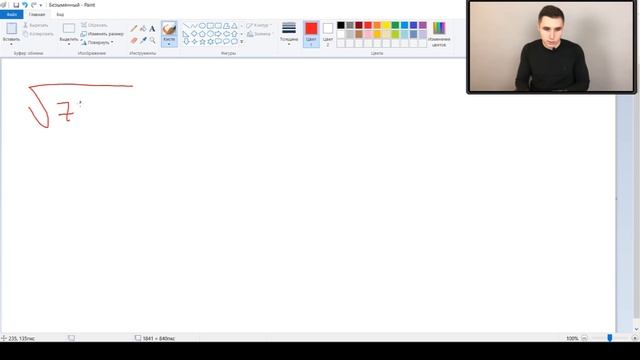Expand the Paste dropdown arrow
Image resolution: width=640 pixels, height=360 pixels.
tap(11, 44)
